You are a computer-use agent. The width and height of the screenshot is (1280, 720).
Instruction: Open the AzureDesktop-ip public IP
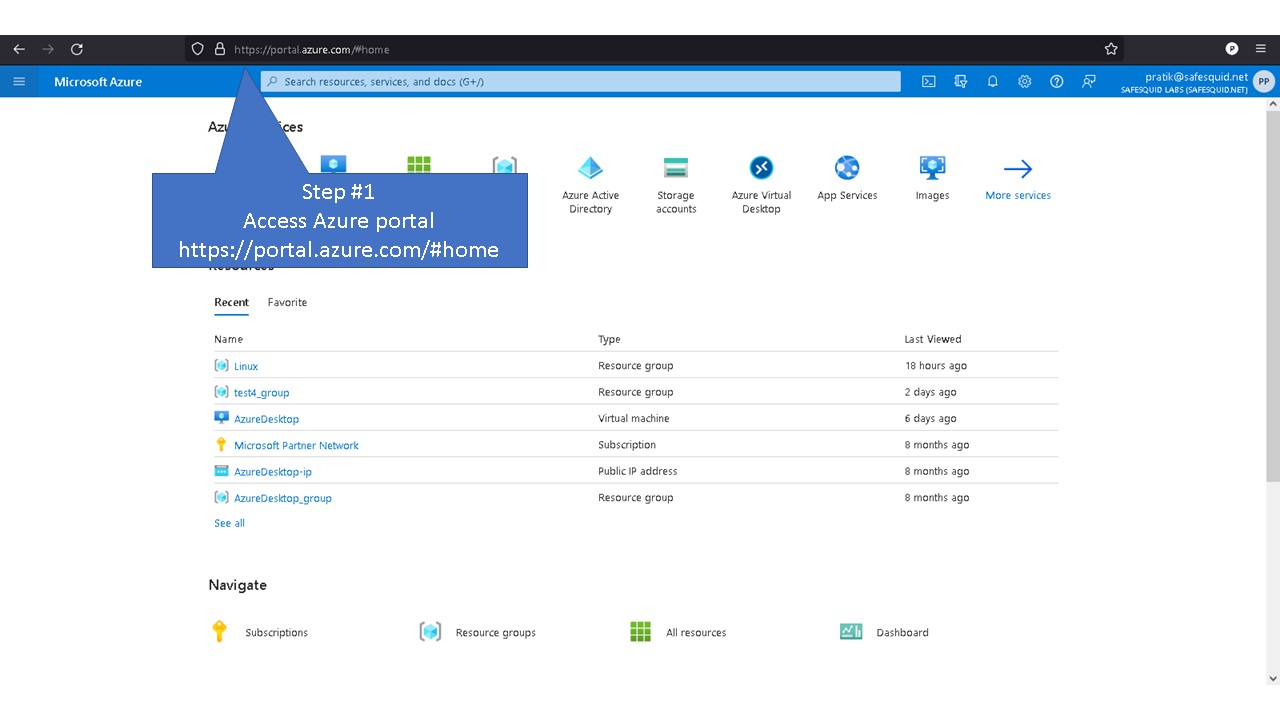coord(273,472)
